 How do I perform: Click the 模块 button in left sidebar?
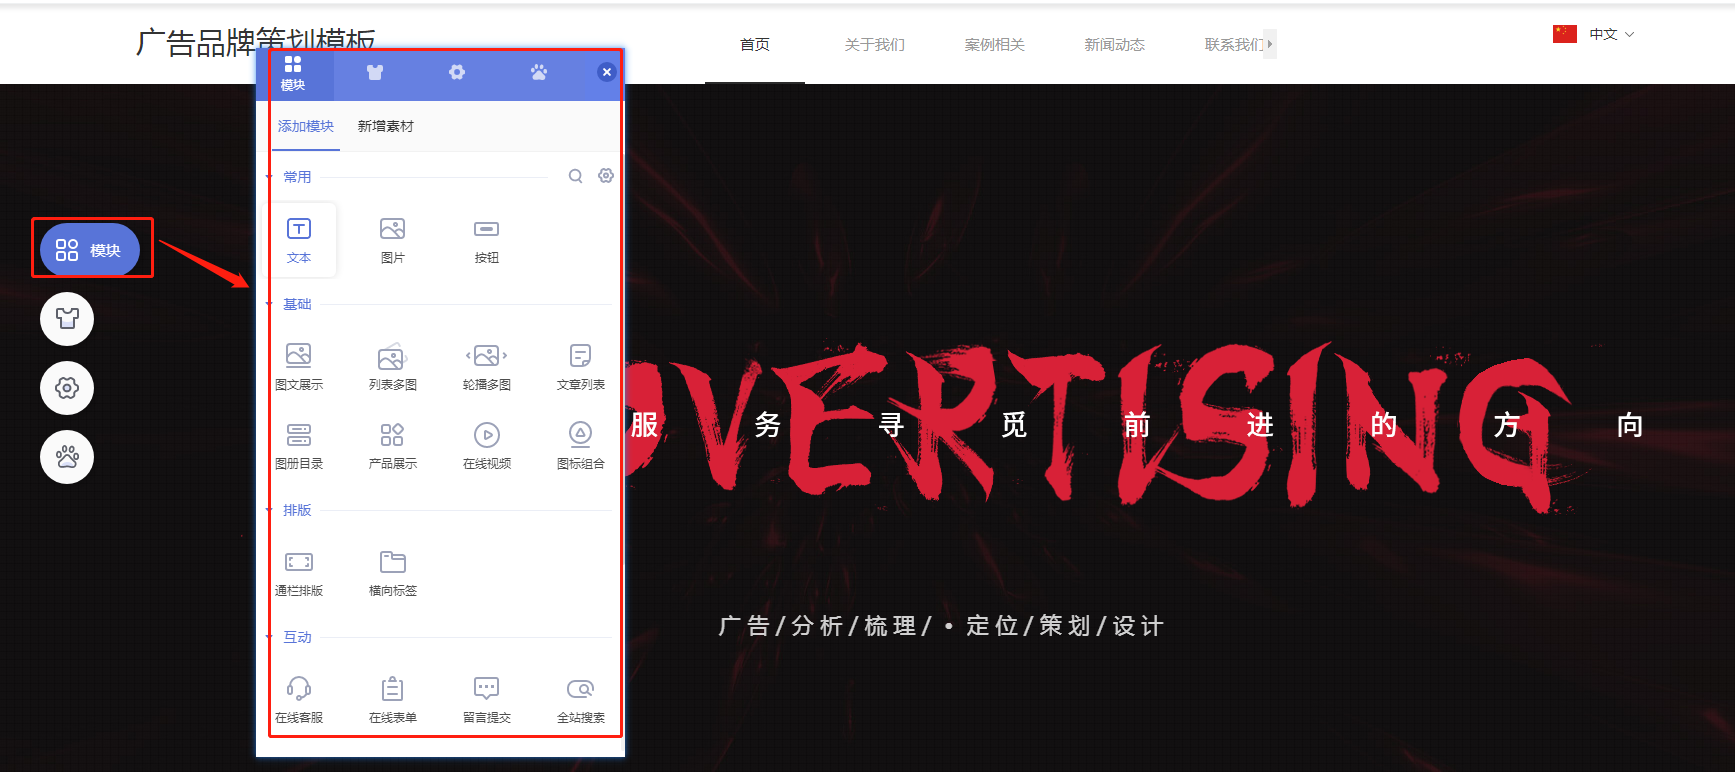(90, 250)
